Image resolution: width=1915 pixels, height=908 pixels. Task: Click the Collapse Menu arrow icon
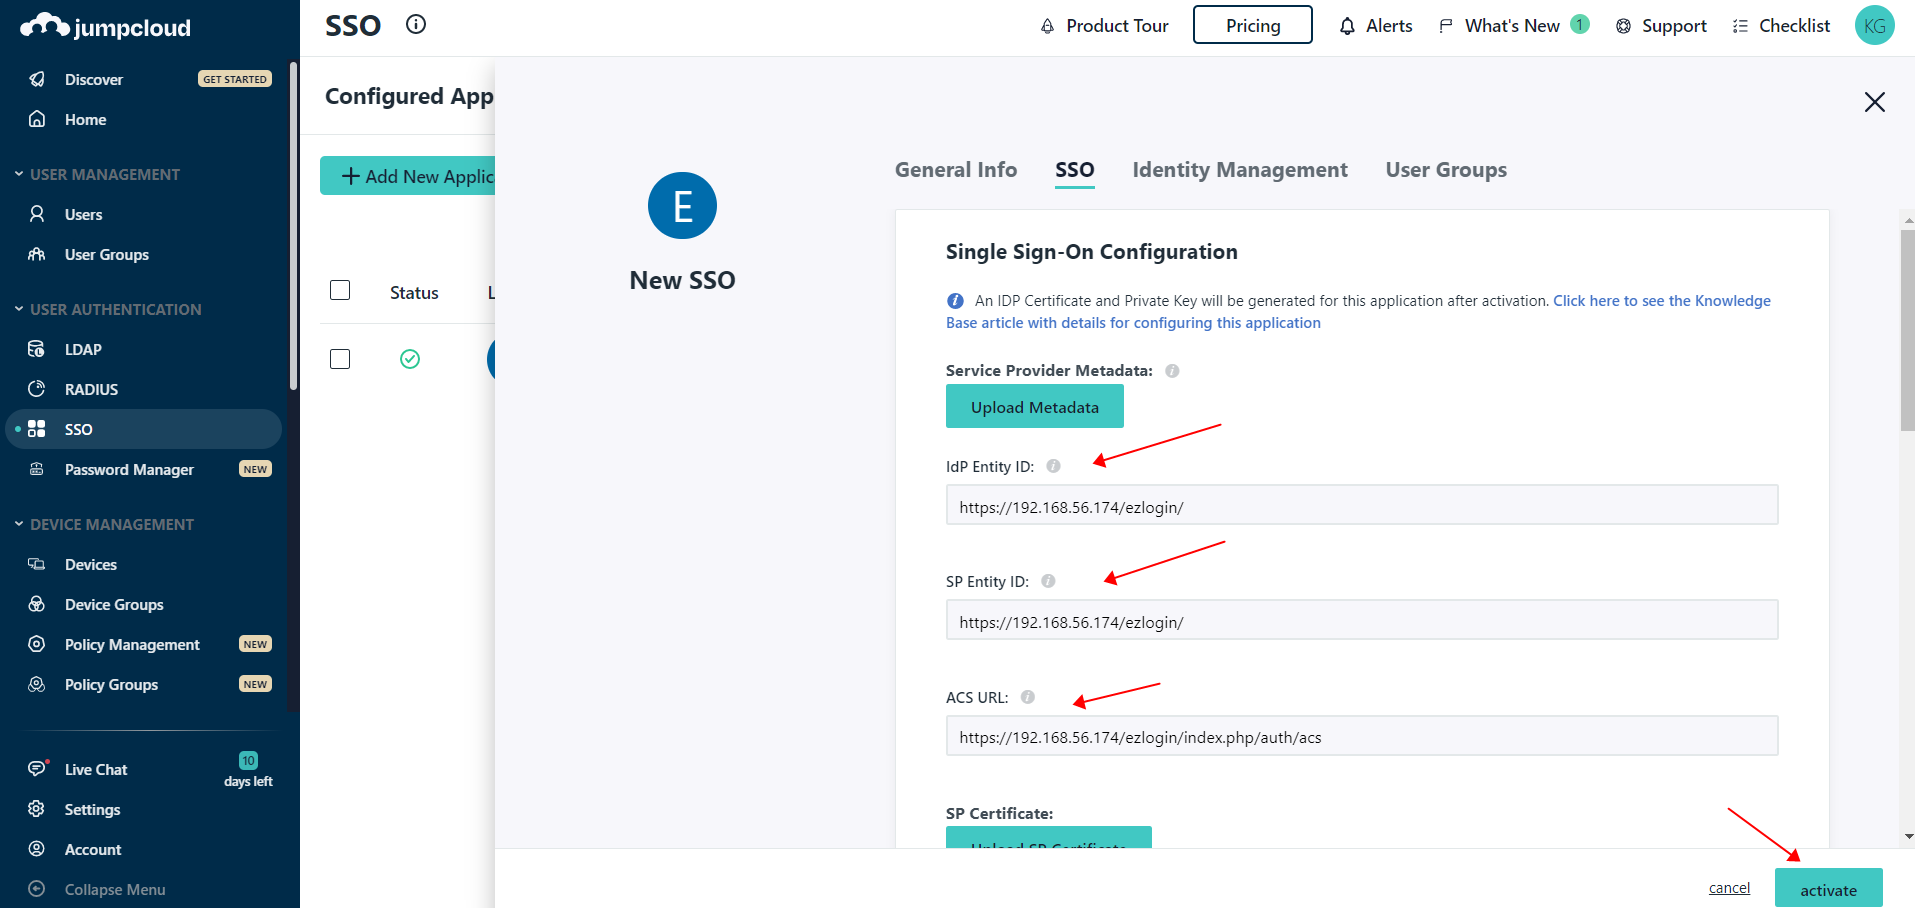point(37,889)
